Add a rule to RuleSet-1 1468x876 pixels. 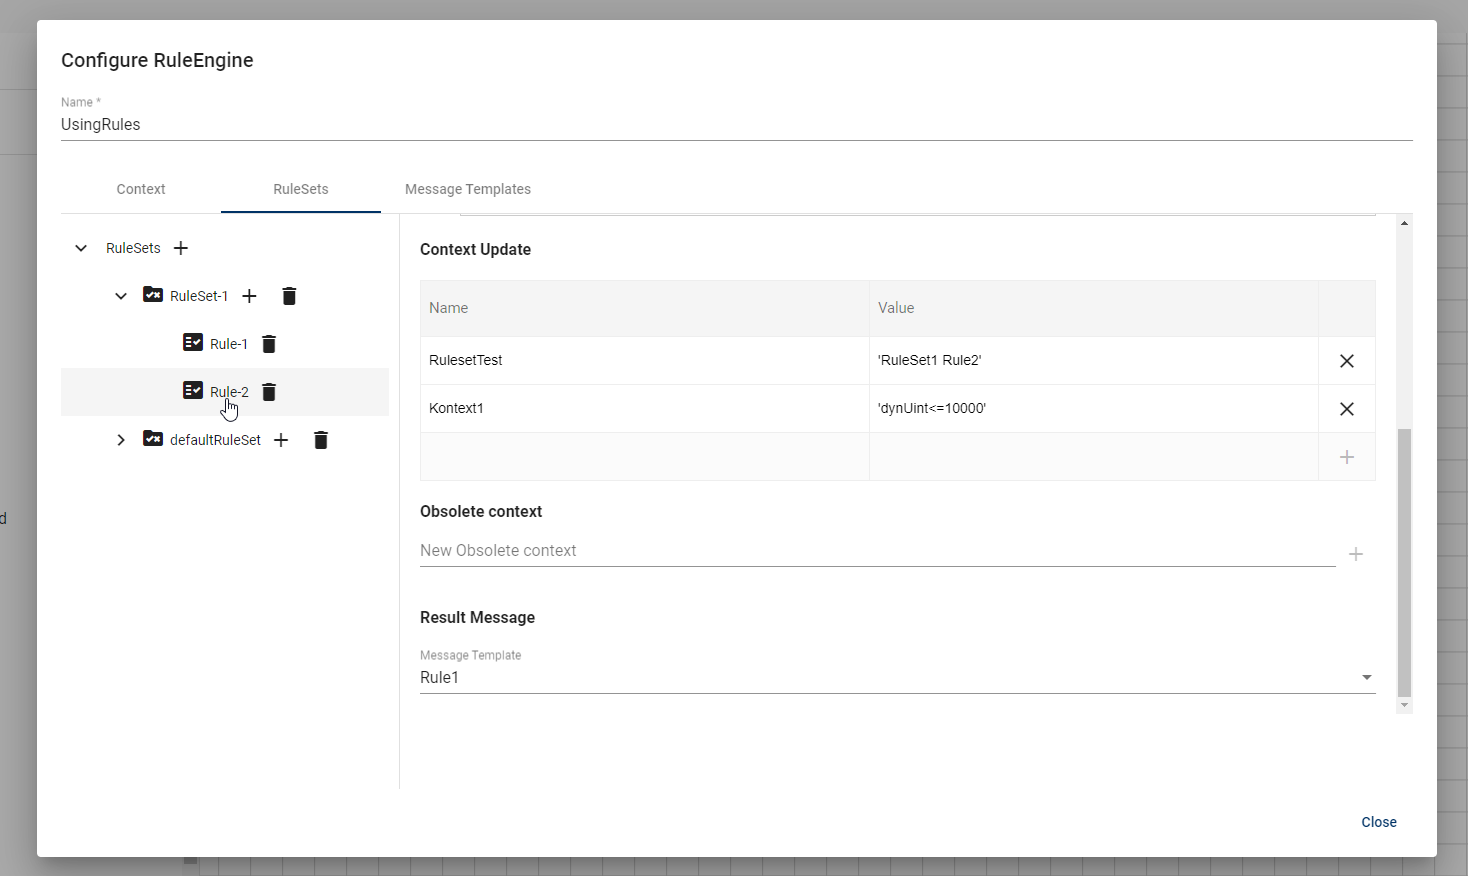coord(250,296)
